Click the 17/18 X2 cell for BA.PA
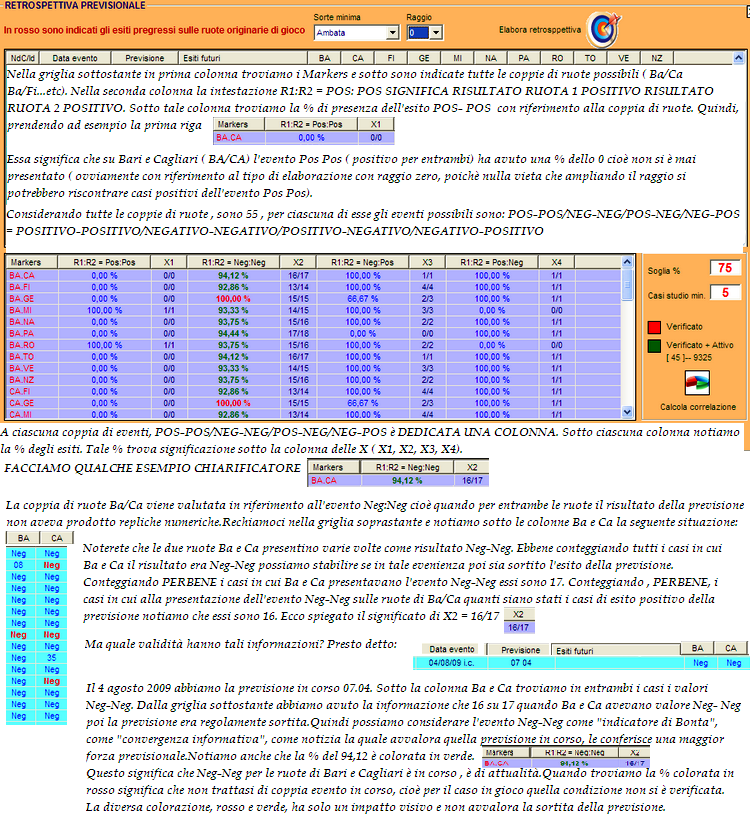The height and width of the screenshot is (840, 750). click(x=298, y=333)
